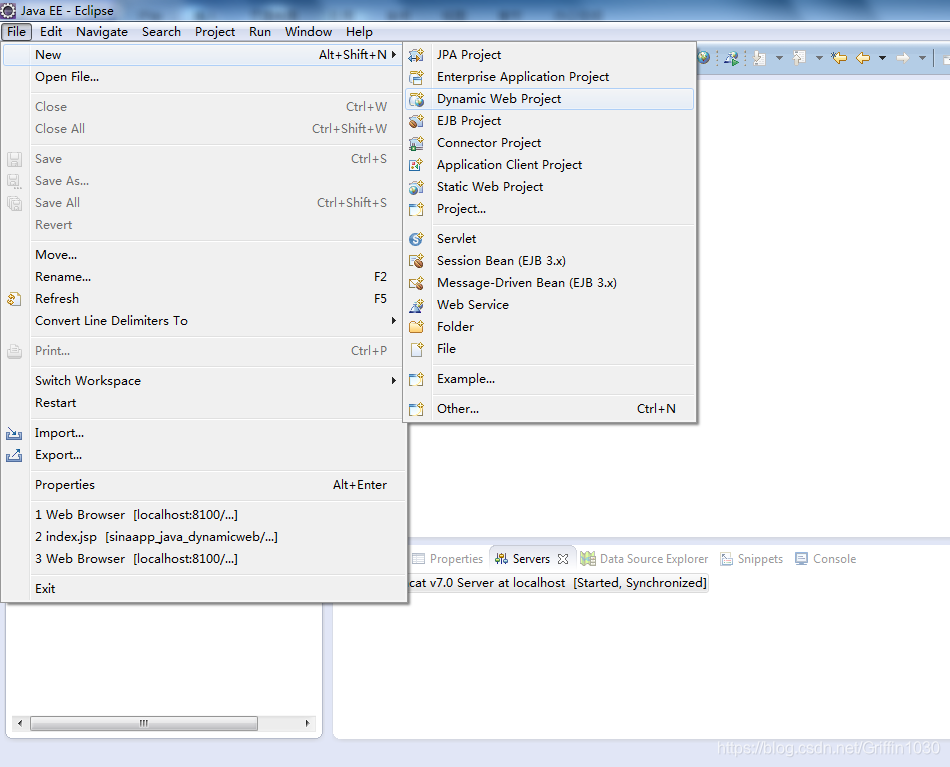
Task: Expand the New submenu arrow
Action: coord(394,55)
